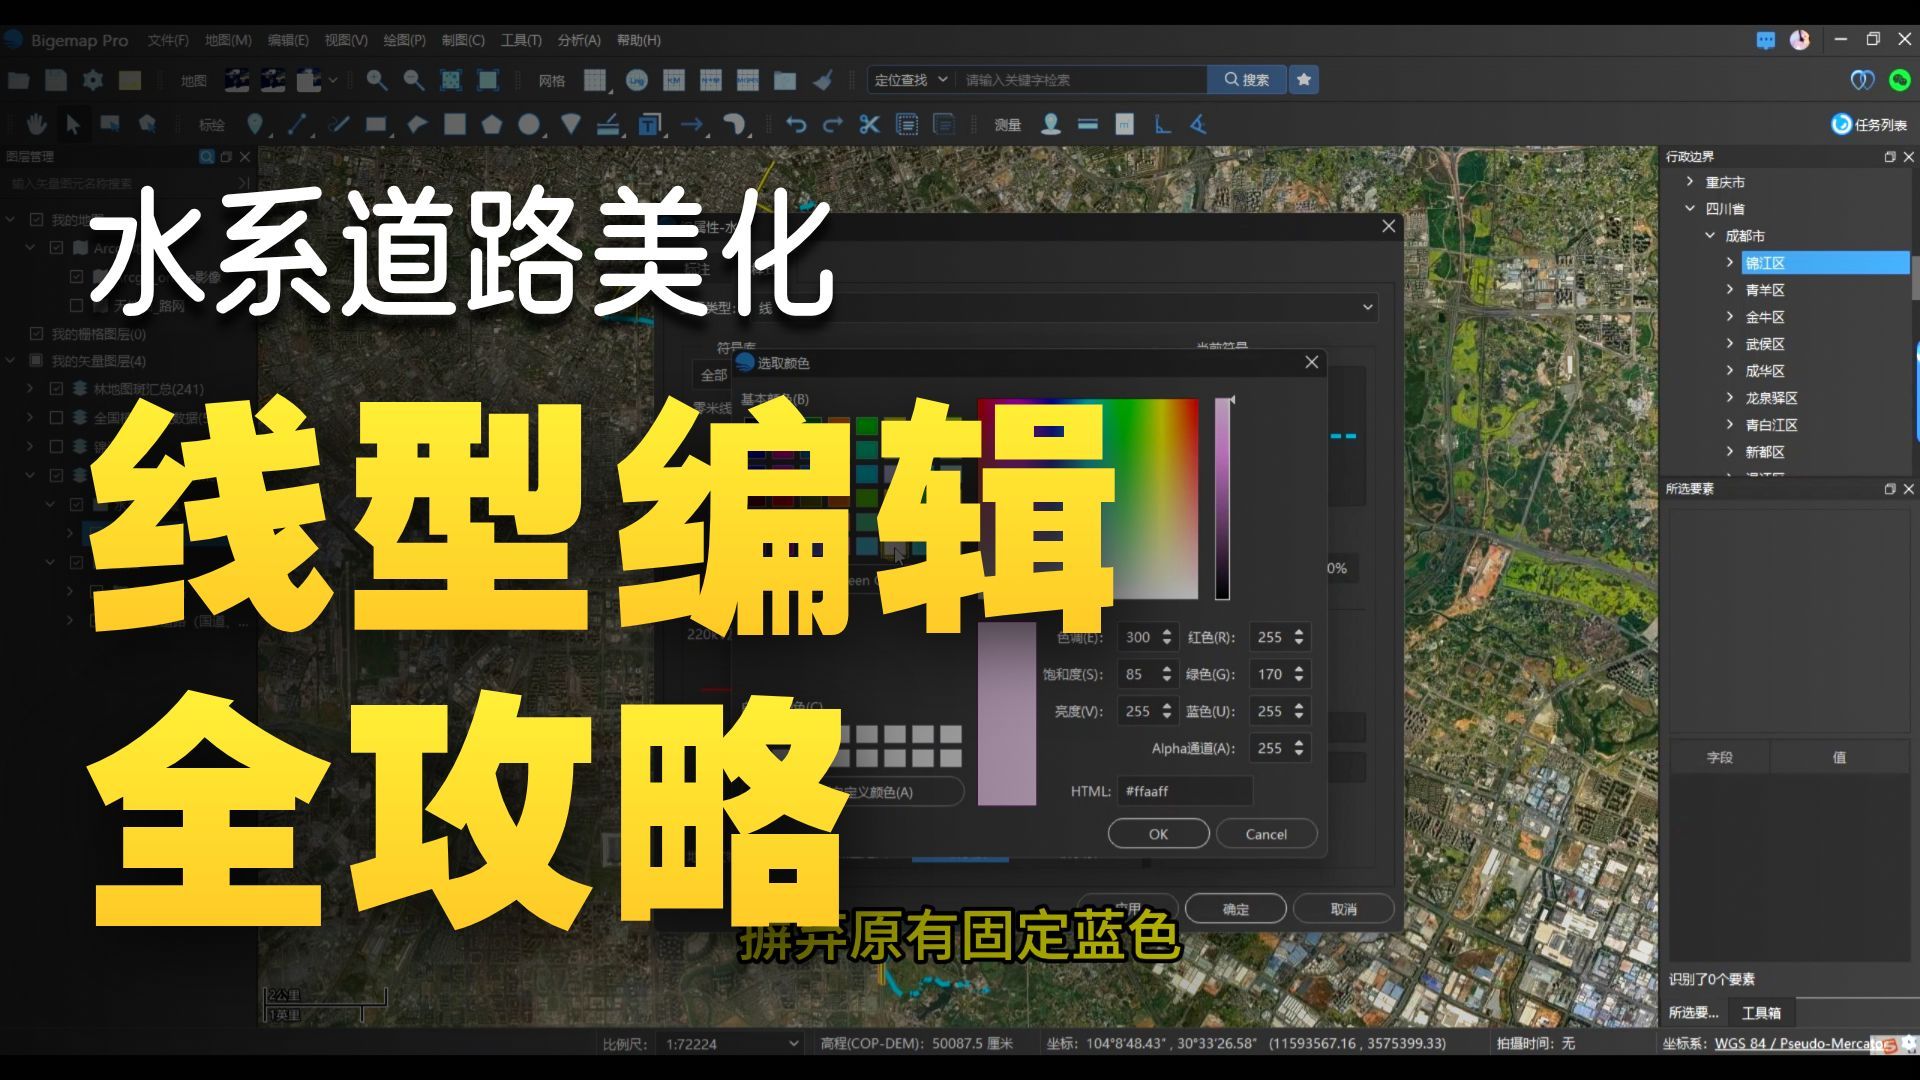The height and width of the screenshot is (1080, 1920).
Task: Click the WGS 84 / Pseudo-Mercator link
Action: point(1800,1043)
